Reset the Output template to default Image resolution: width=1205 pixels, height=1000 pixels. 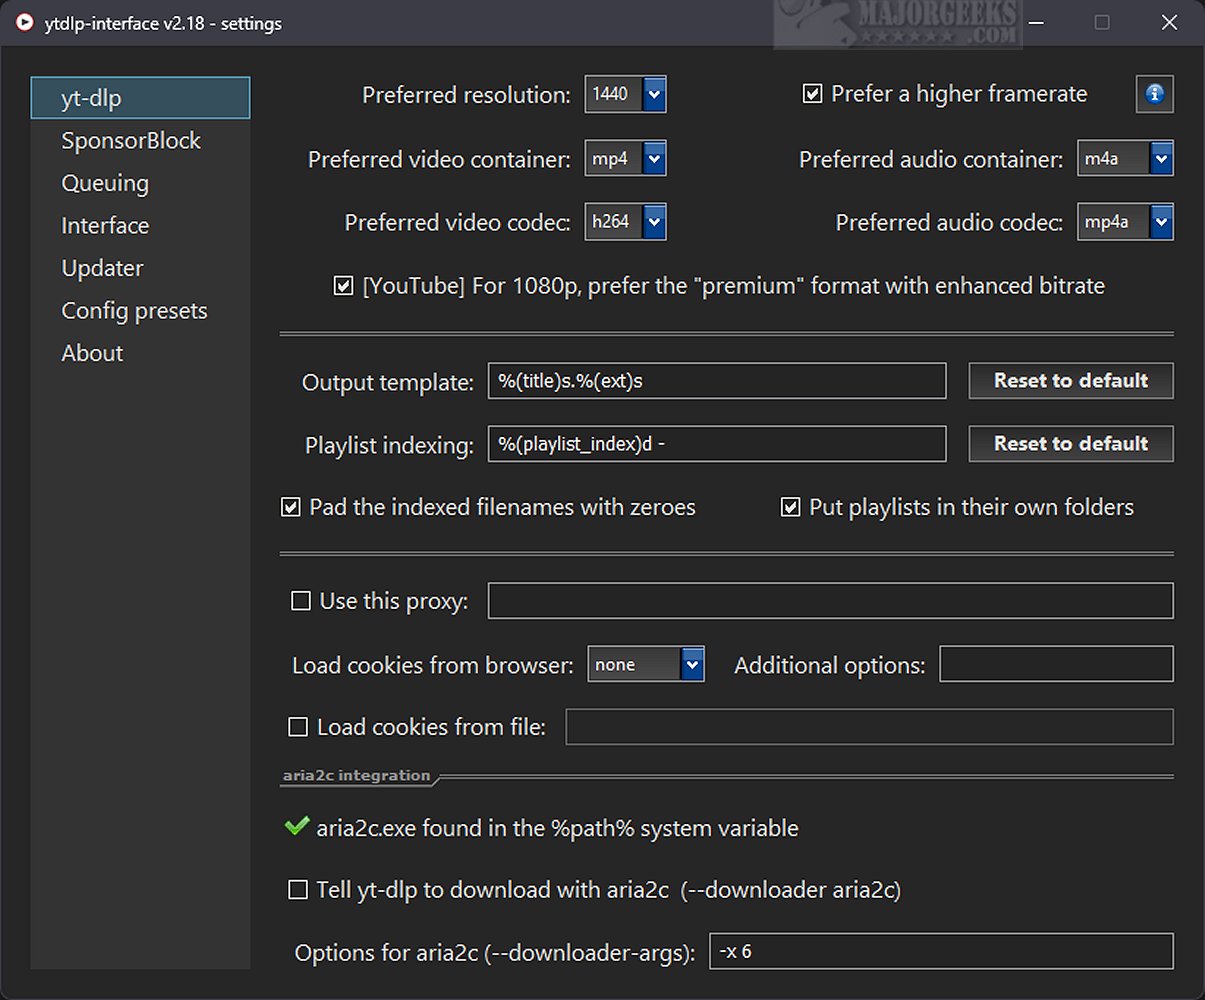pyautogui.click(x=1070, y=381)
